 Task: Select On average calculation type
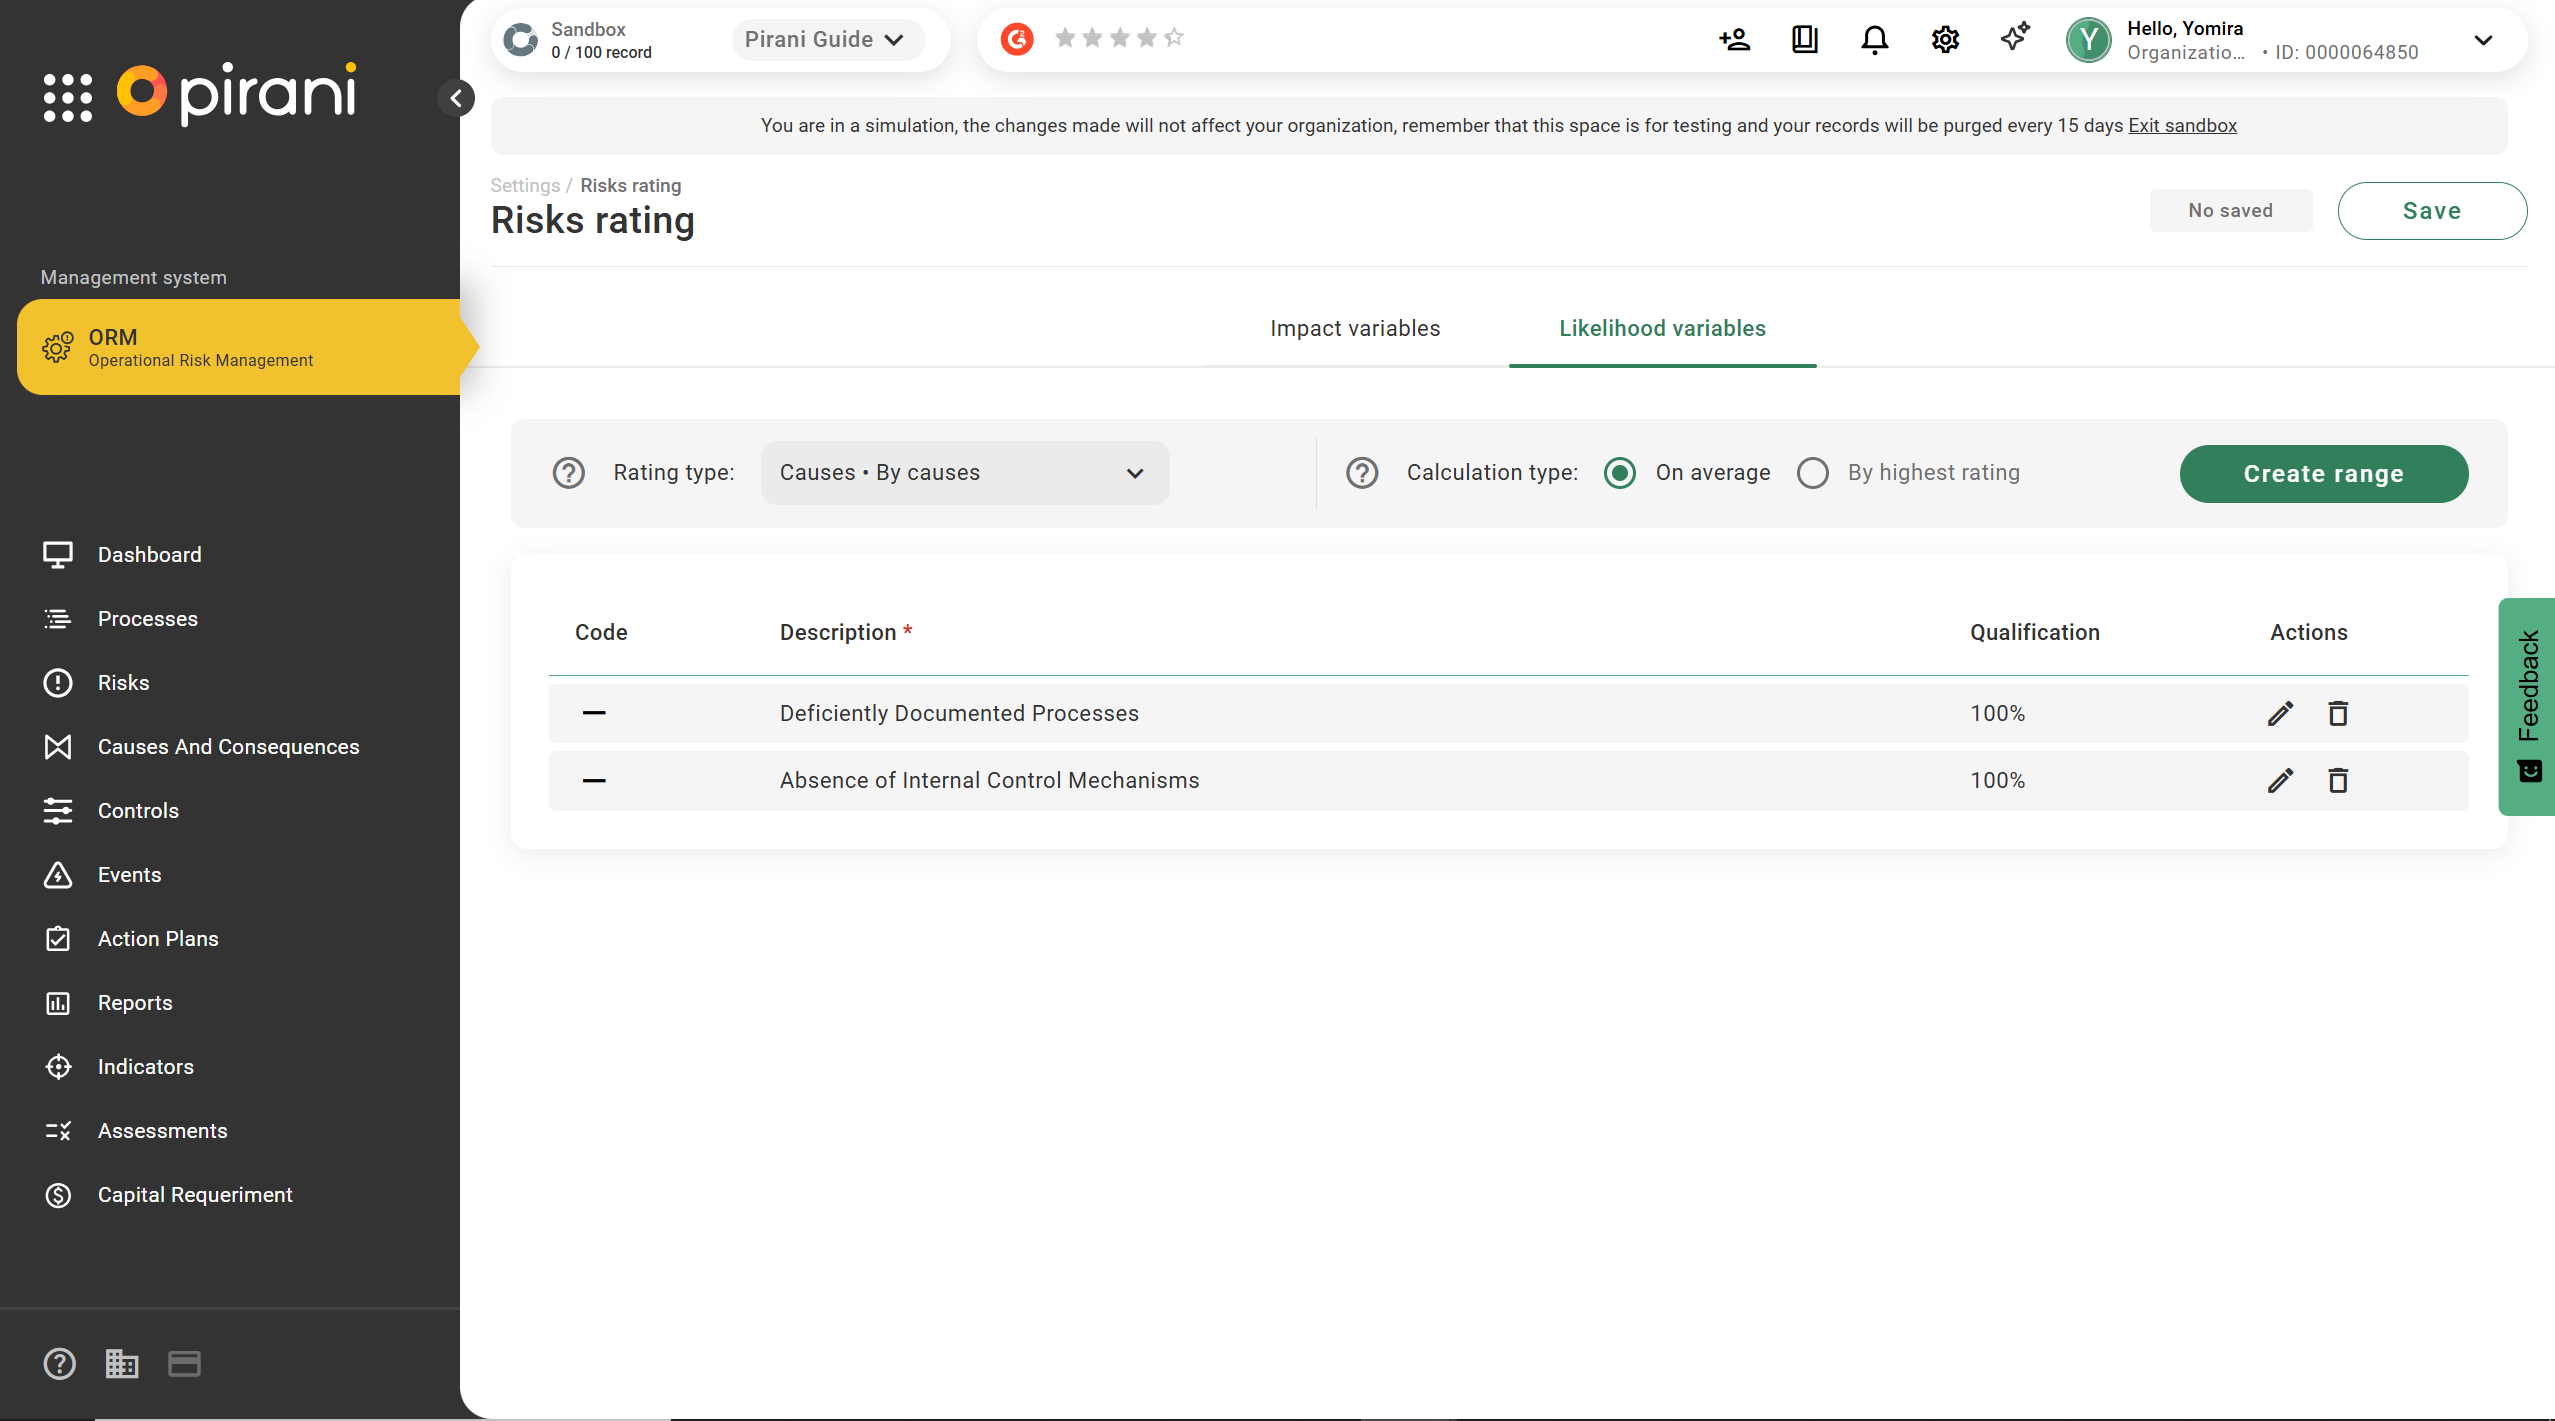pos(1620,473)
